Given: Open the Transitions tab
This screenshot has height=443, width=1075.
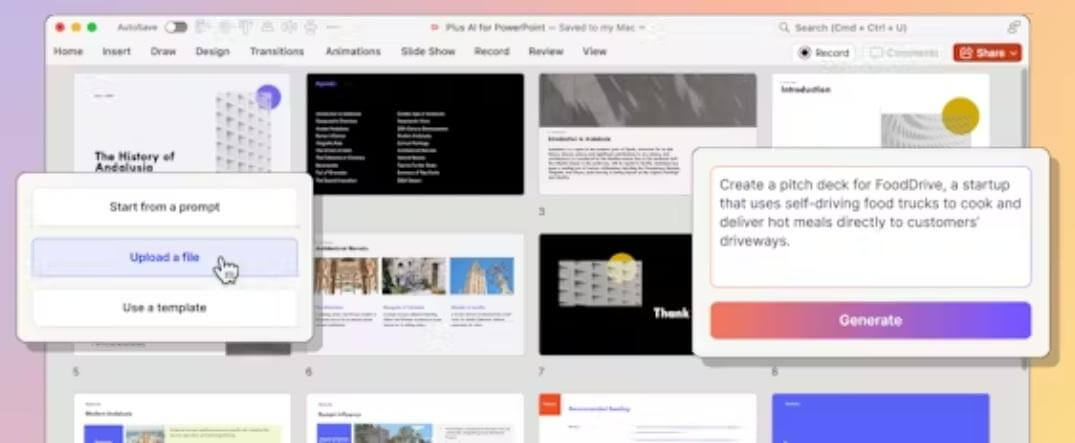Looking at the screenshot, I should (277, 51).
